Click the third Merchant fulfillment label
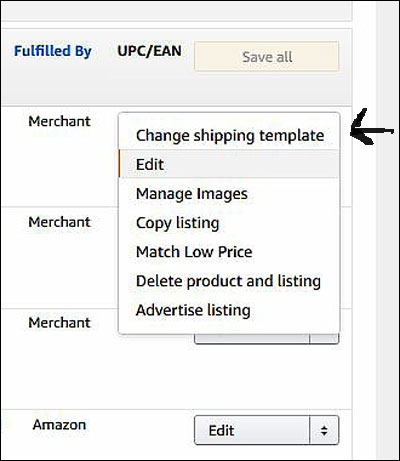Screen dimensions: 400x461 (59, 323)
